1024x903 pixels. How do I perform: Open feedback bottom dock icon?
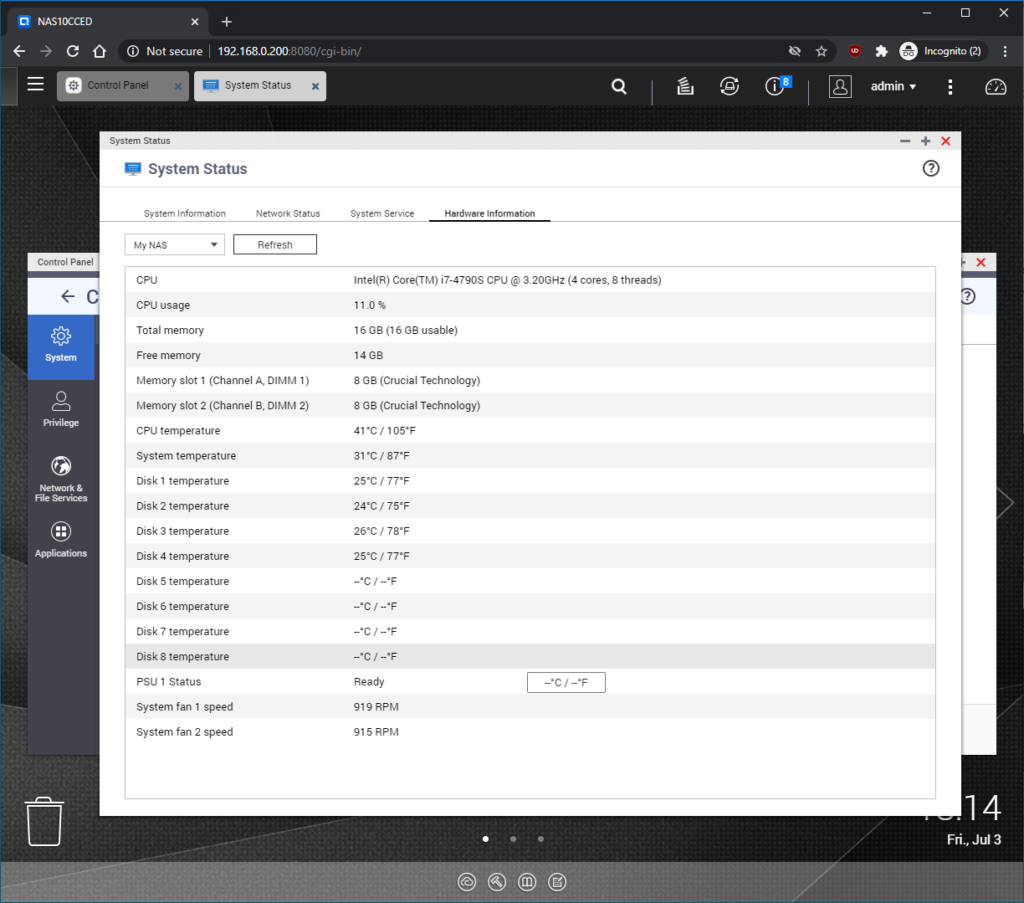pos(557,882)
